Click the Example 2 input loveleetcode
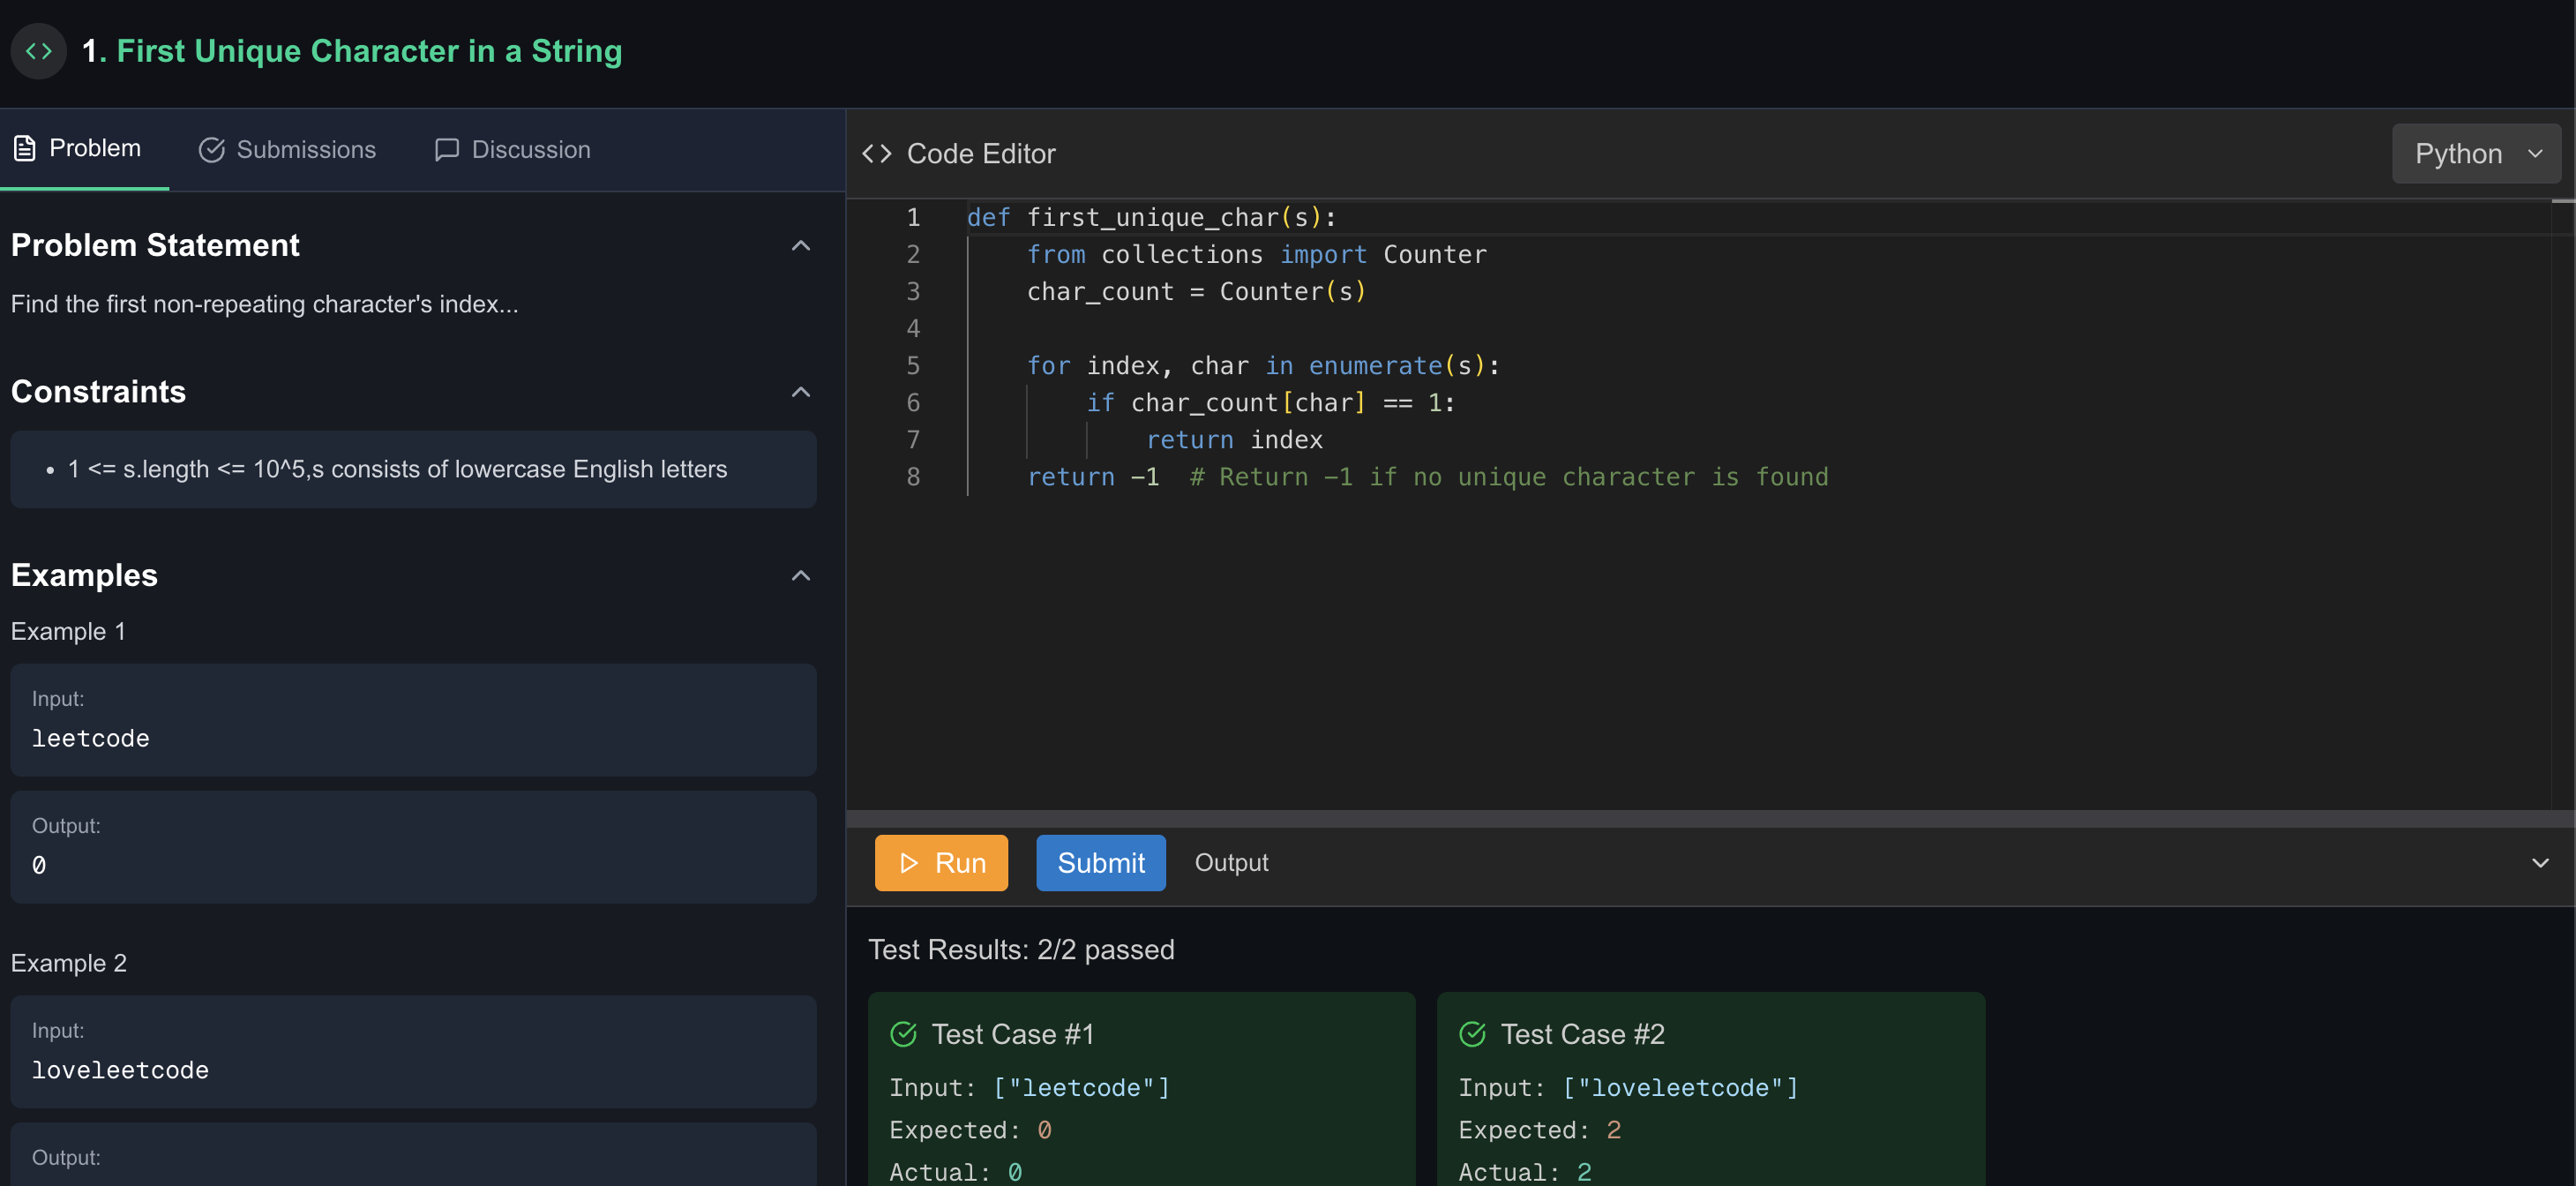 click(x=120, y=1071)
